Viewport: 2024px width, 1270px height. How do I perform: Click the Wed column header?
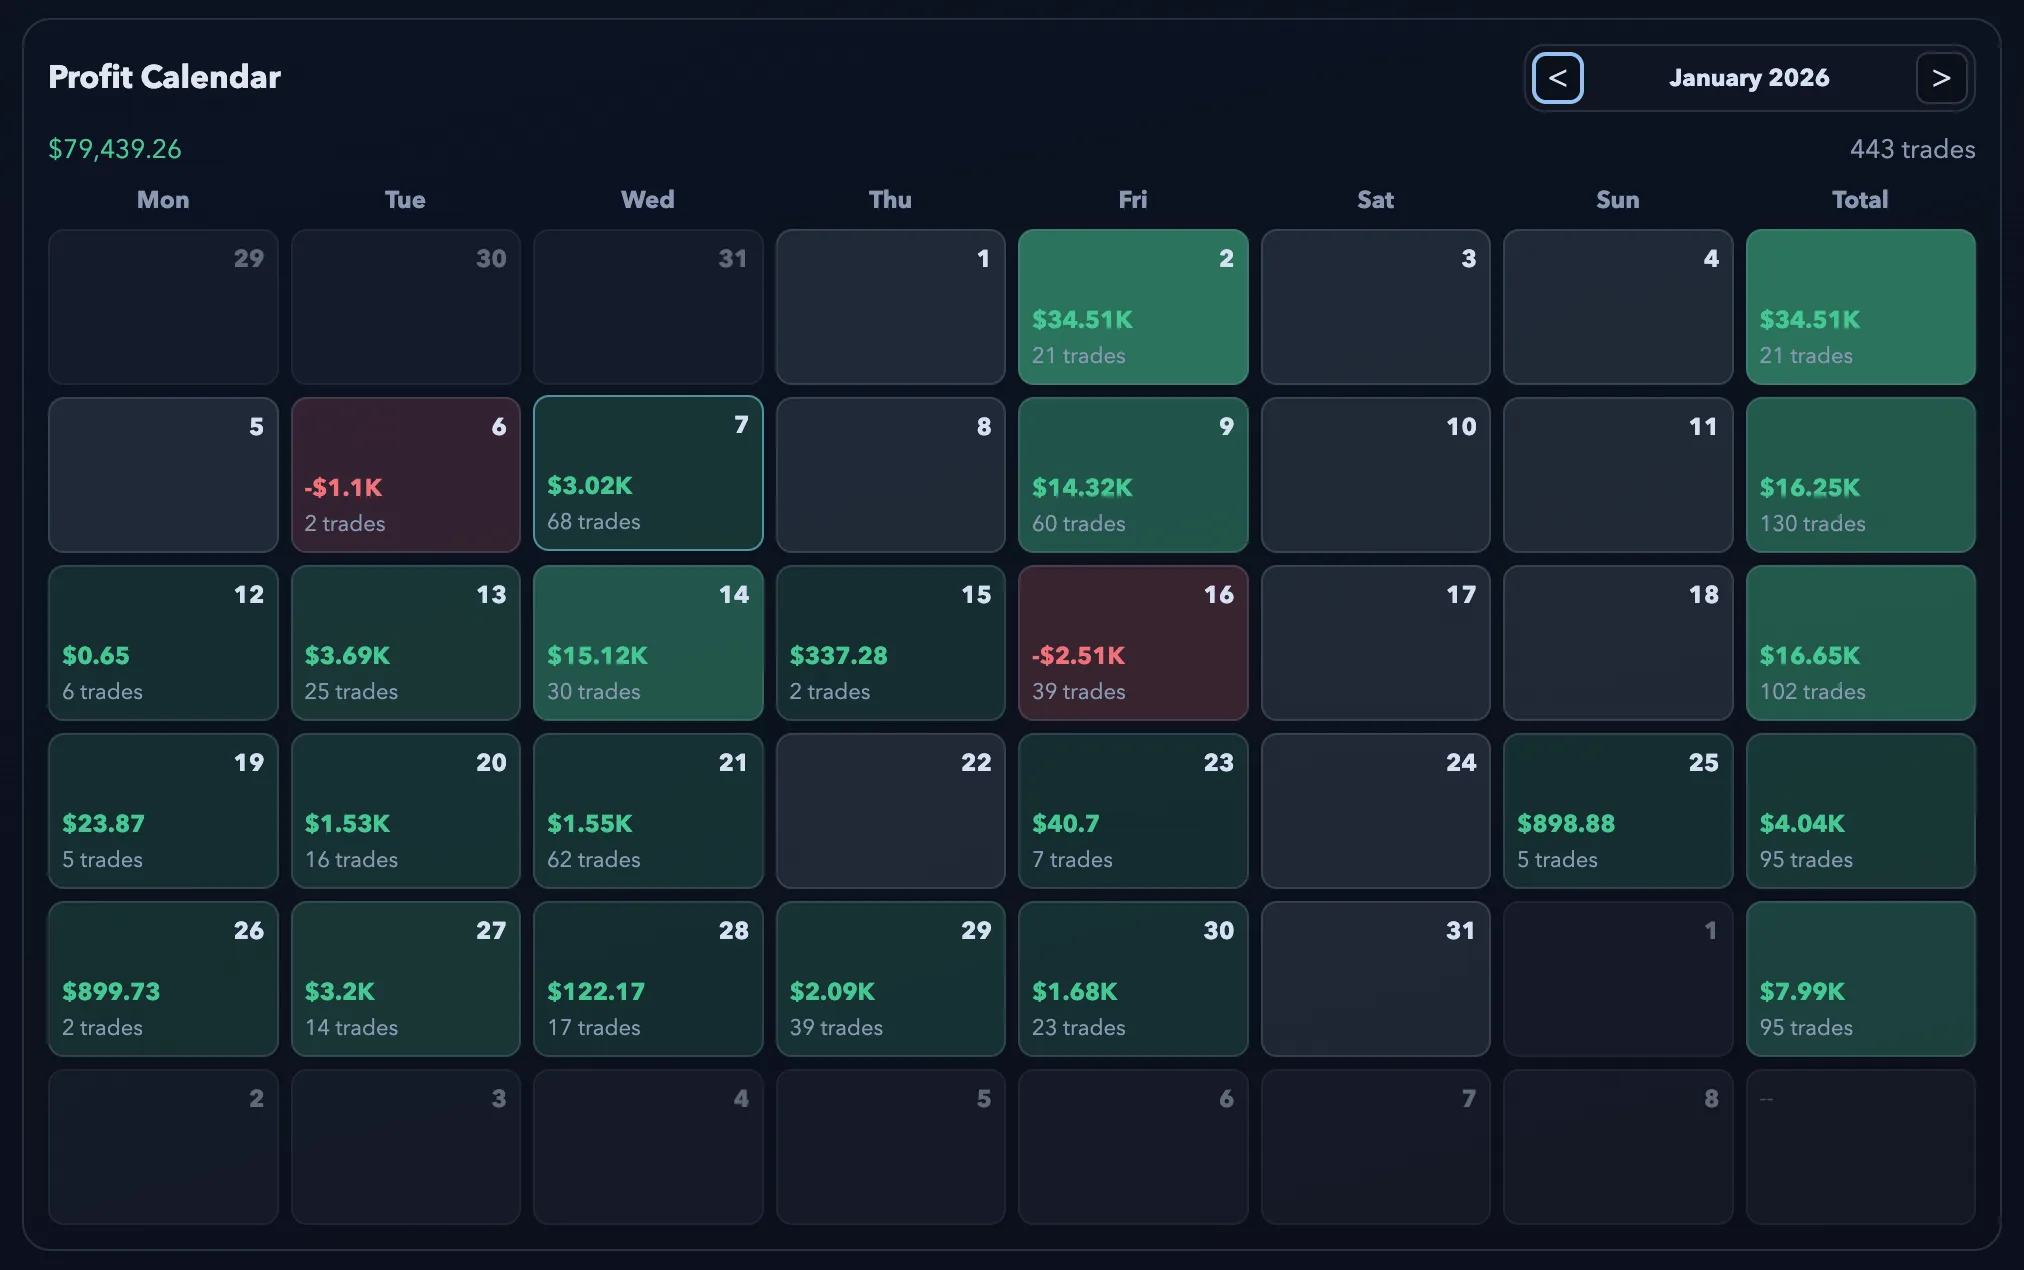pyautogui.click(x=648, y=199)
